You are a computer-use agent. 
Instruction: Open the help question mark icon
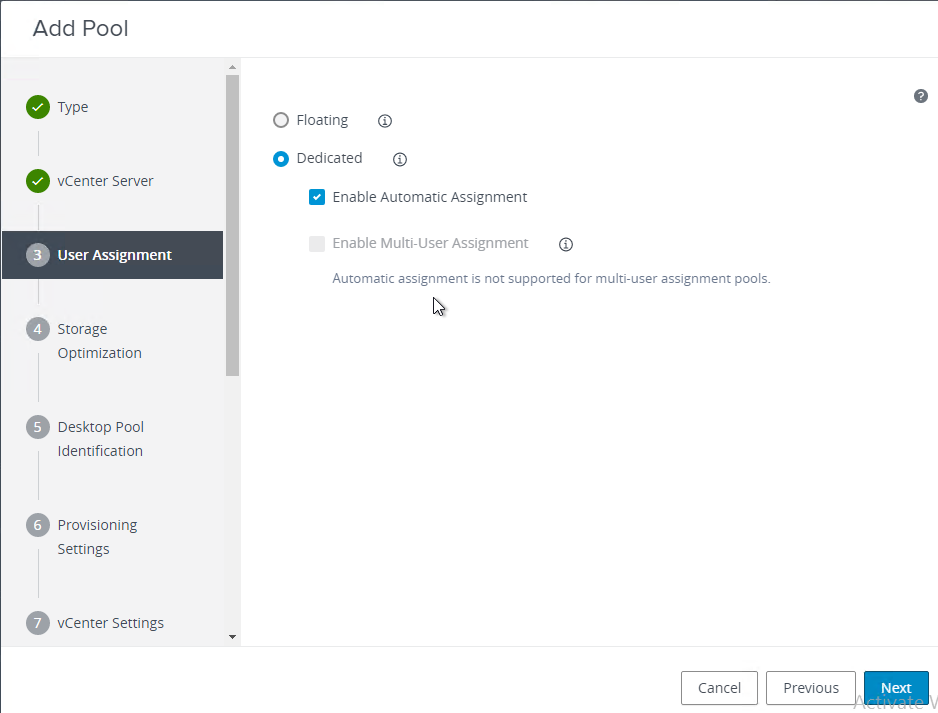coord(921,96)
